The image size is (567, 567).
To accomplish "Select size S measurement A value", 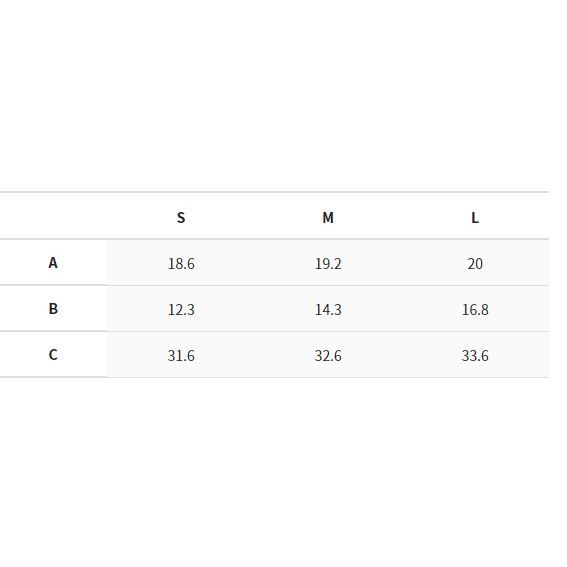I will (181, 263).
